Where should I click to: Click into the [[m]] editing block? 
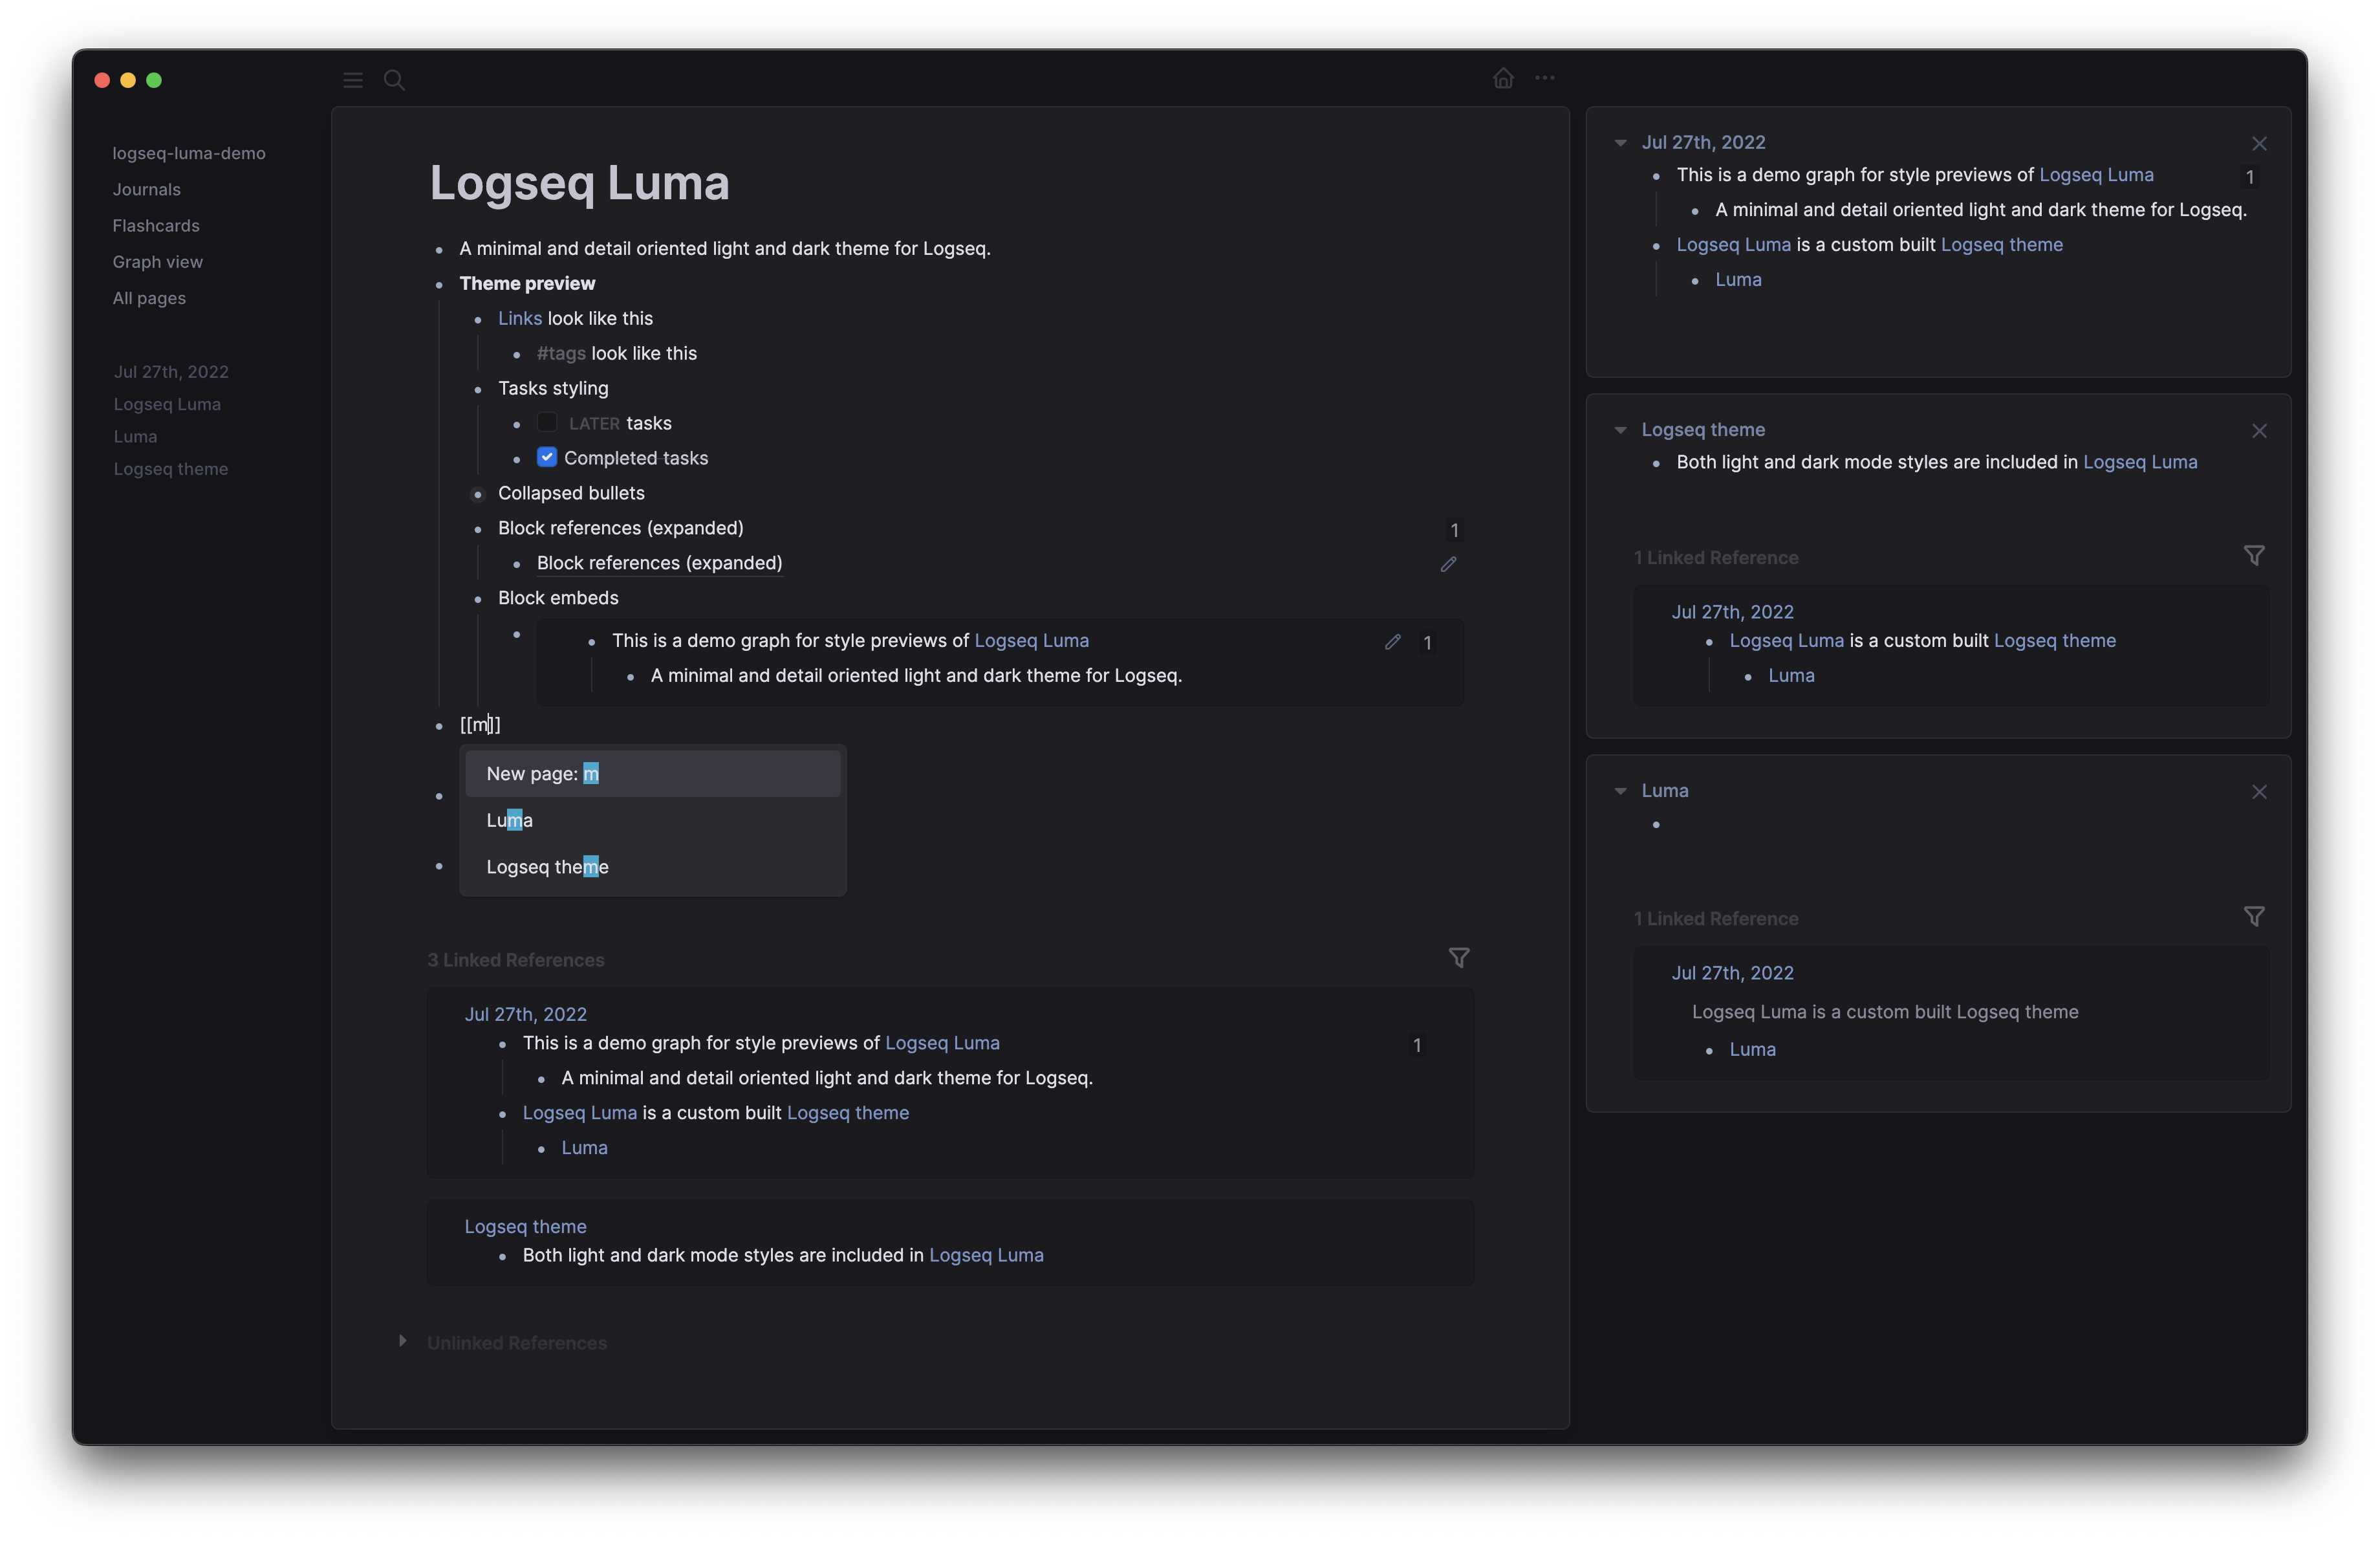point(960,724)
